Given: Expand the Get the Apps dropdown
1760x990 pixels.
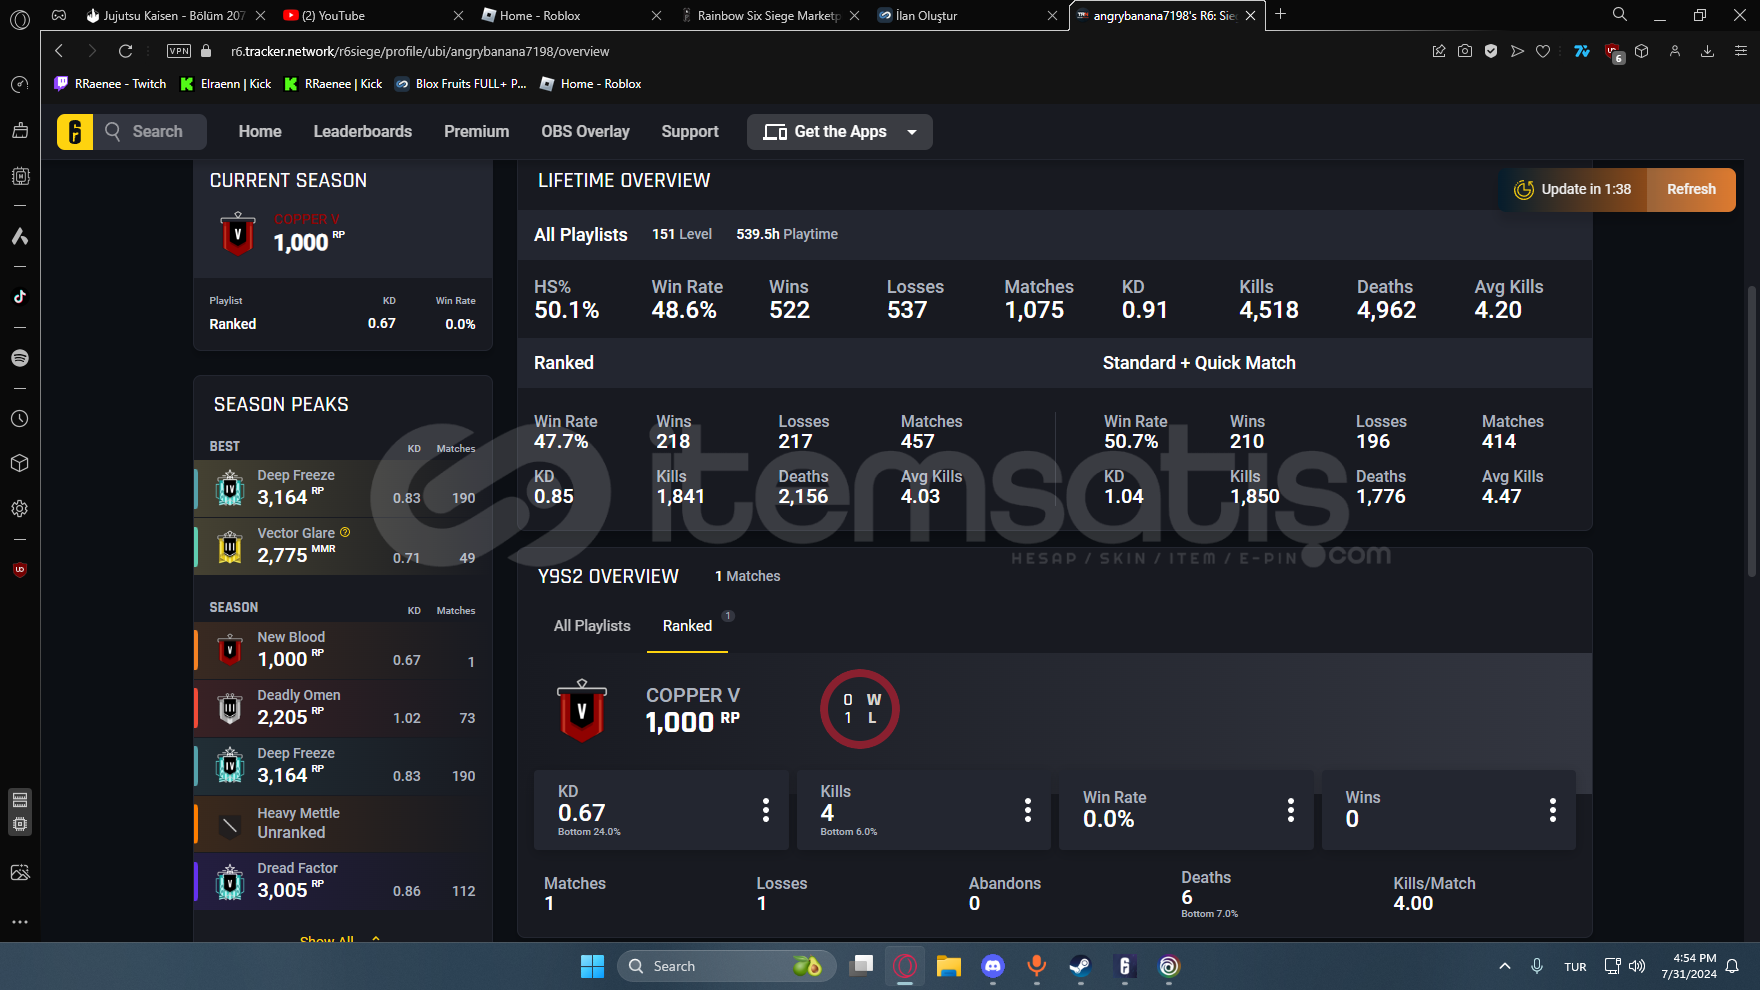Looking at the screenshot, I should point(840,132).
